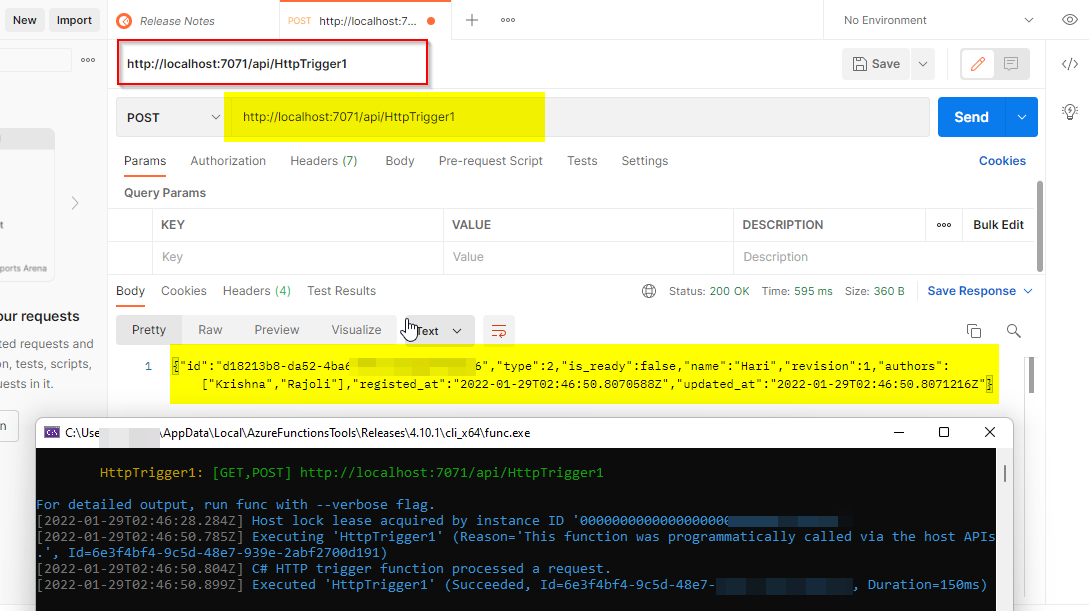Open the request Body tab

coord(399,160)
